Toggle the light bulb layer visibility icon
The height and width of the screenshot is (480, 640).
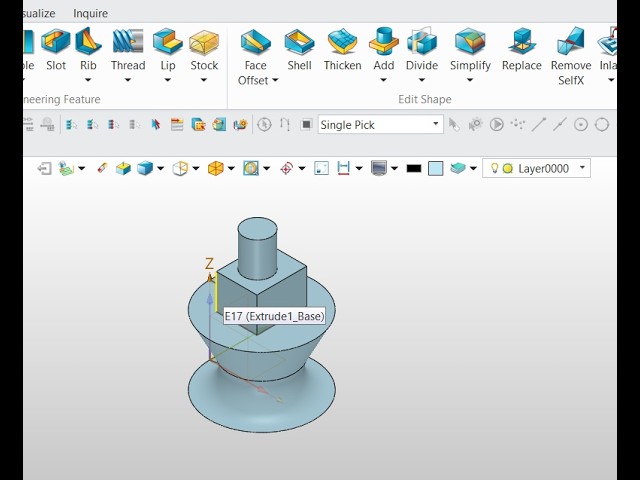(x=494, y=168)
